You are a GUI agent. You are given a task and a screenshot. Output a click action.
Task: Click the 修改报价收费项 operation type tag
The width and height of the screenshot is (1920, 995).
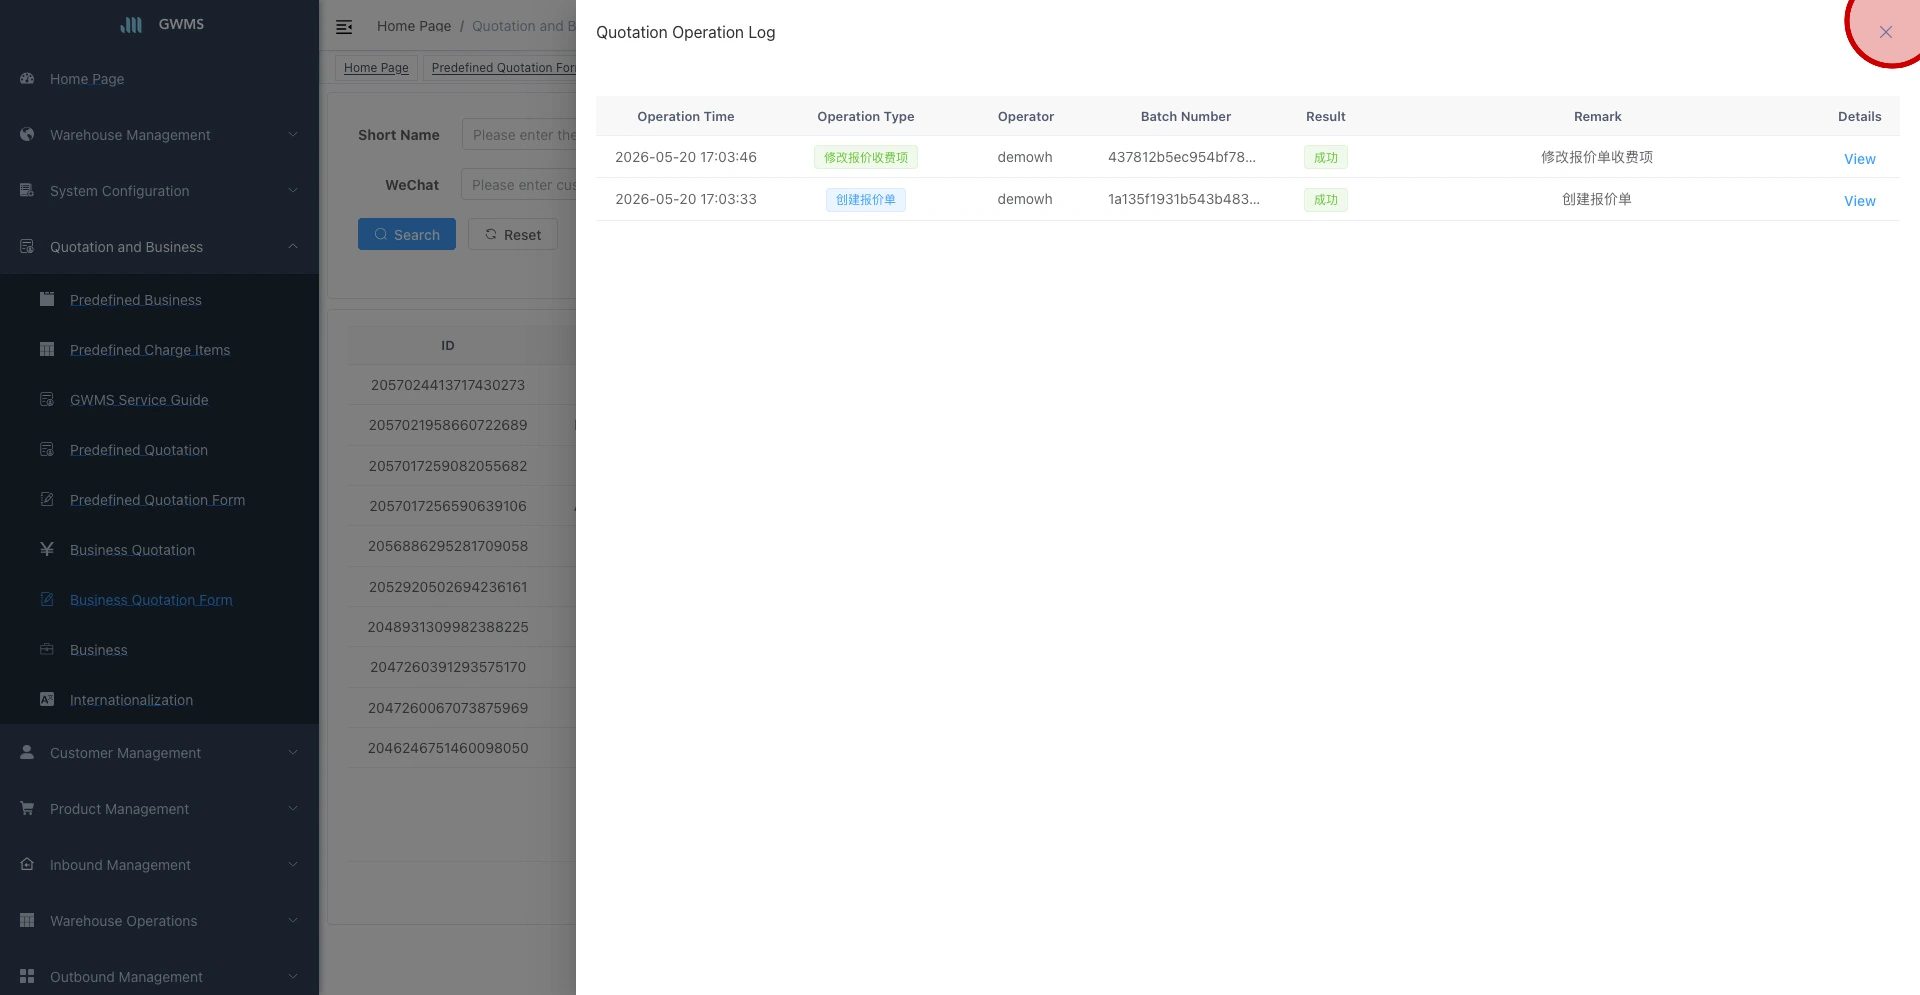click(x=866, y=157)
